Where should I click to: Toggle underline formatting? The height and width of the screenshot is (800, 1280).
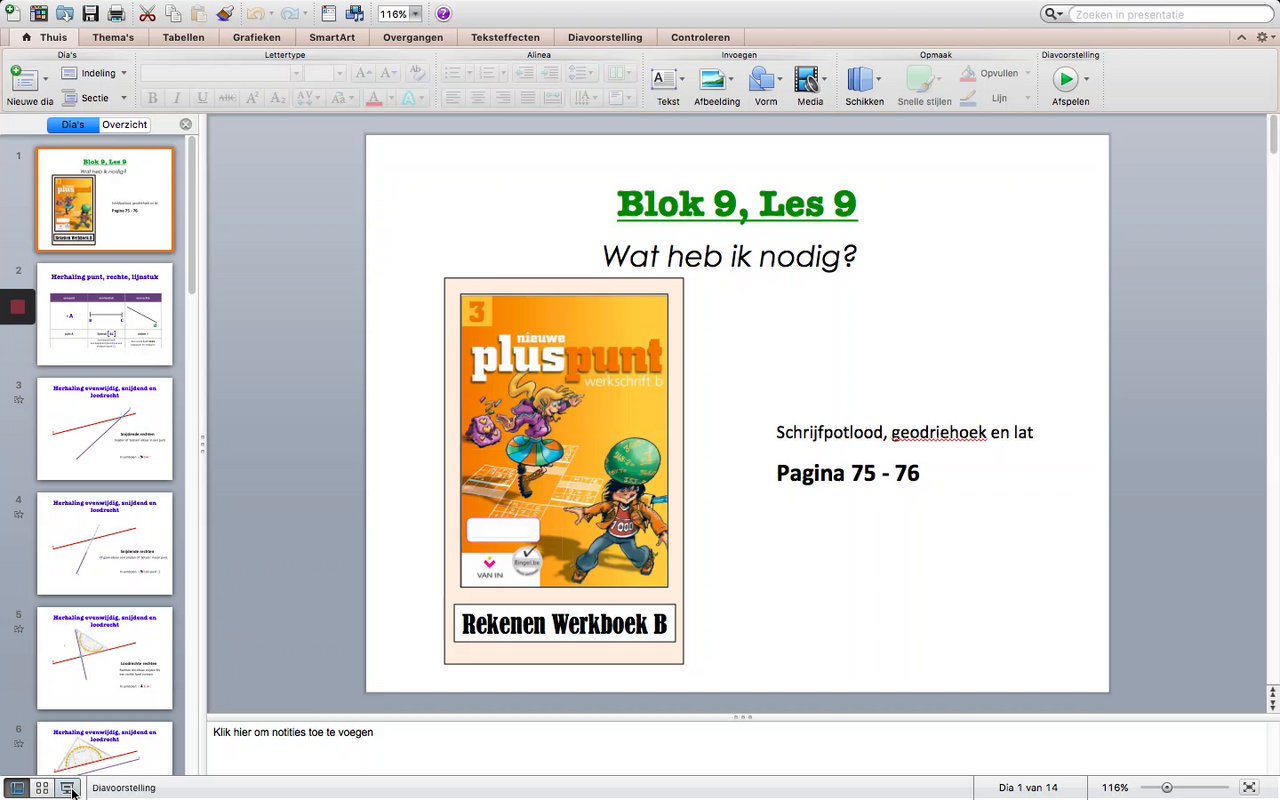[202, 98]
